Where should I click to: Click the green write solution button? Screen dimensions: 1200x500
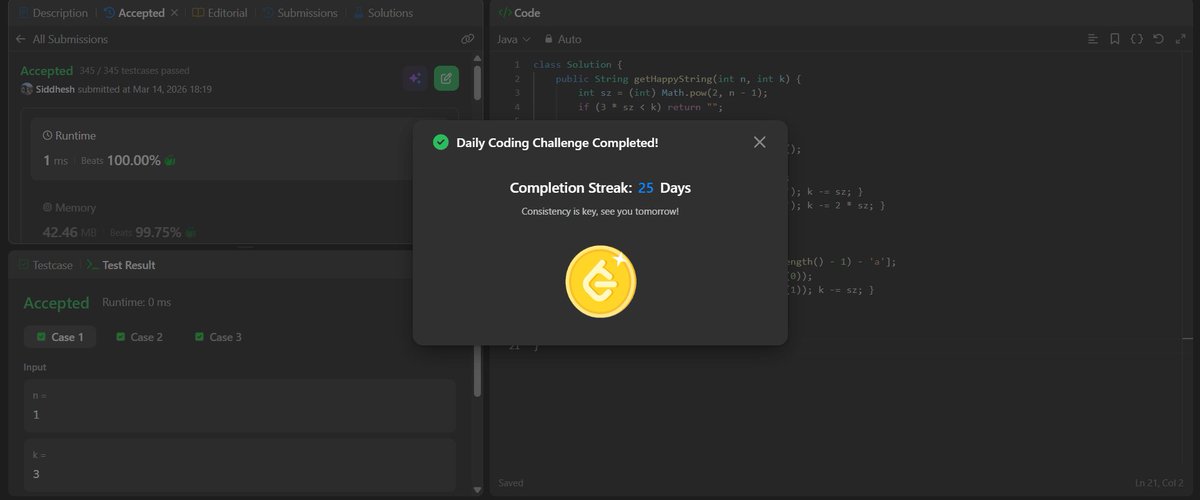tap(447, 78)
